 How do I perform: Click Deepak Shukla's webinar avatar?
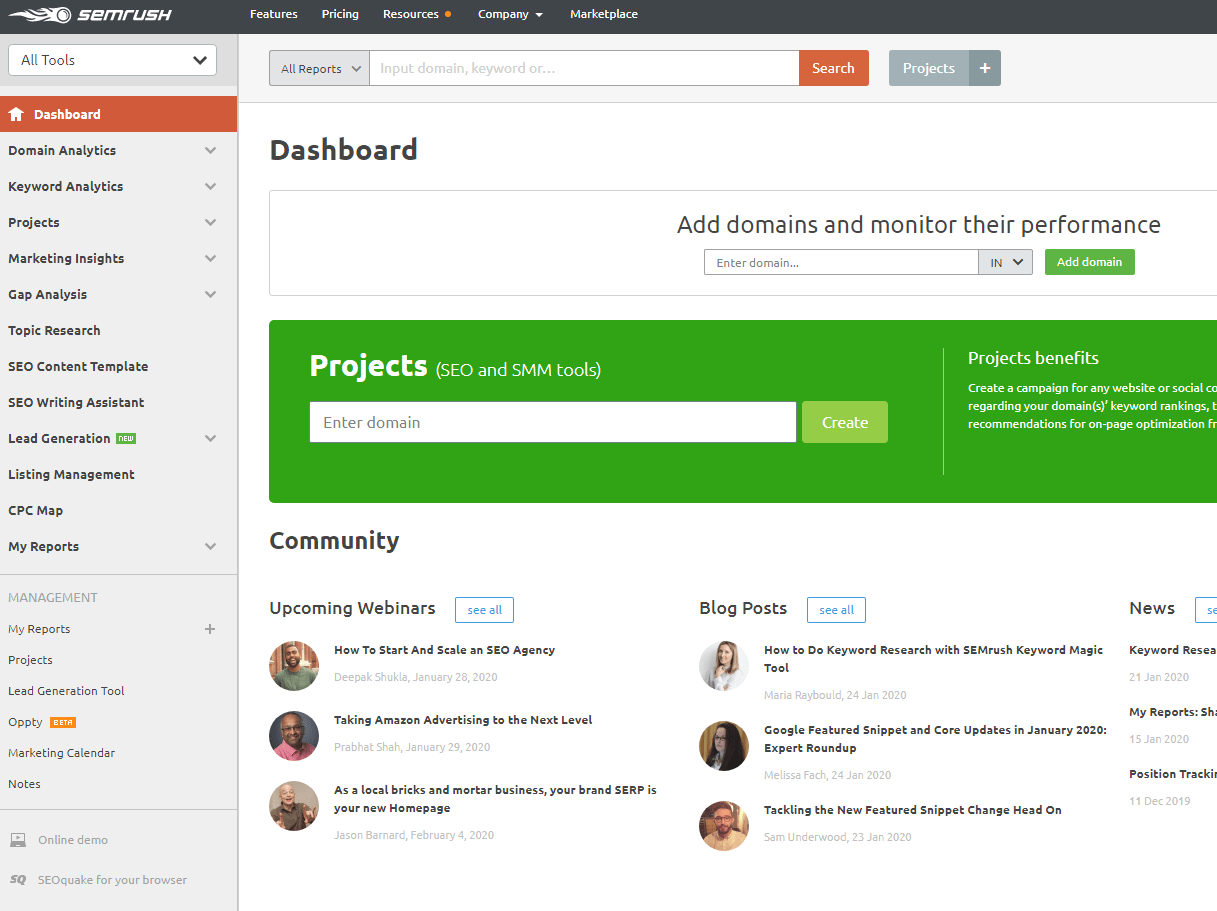tap(294, 666)
